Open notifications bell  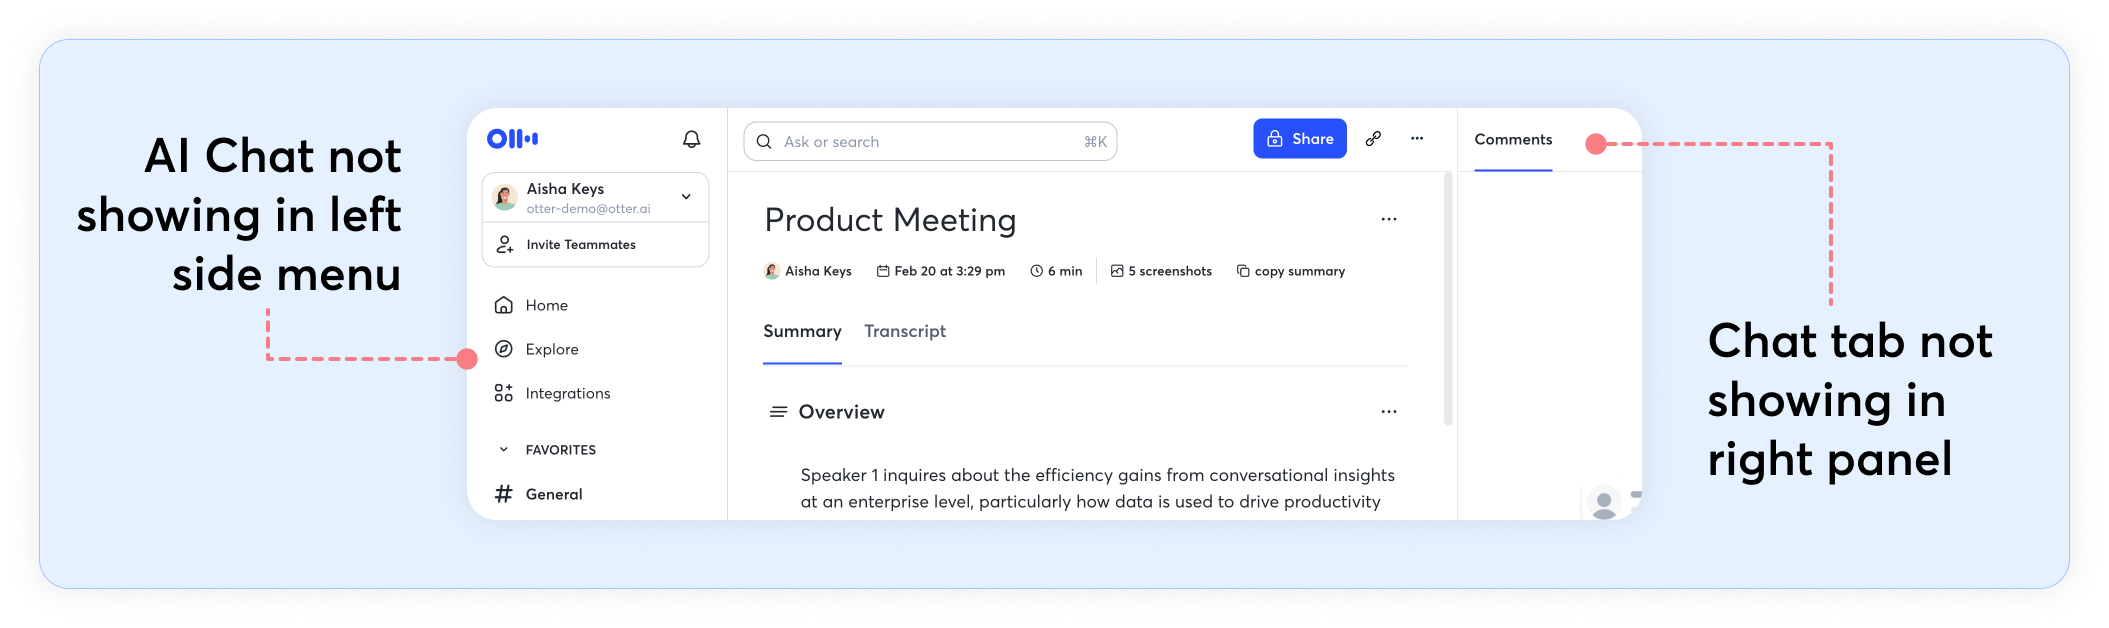click(691, 139)
